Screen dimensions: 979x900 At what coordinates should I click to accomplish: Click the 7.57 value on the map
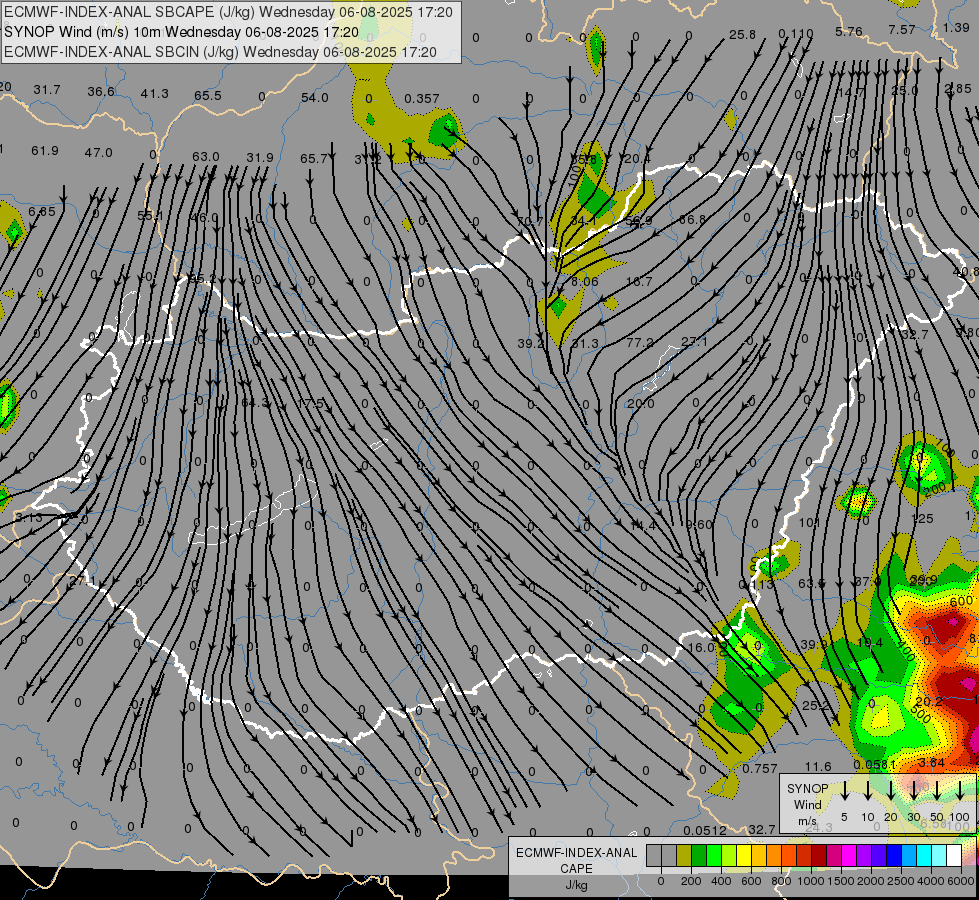coord(902,29)
